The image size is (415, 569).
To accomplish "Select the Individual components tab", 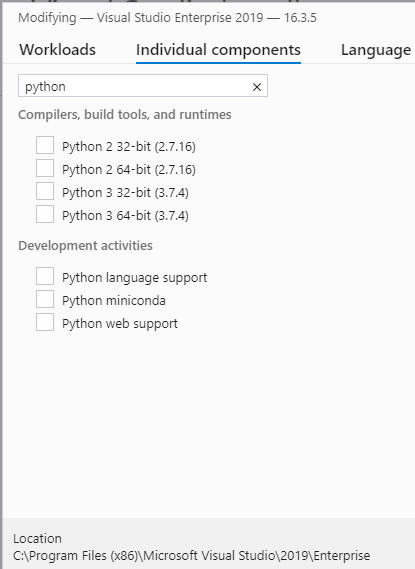I will (218, 50).
